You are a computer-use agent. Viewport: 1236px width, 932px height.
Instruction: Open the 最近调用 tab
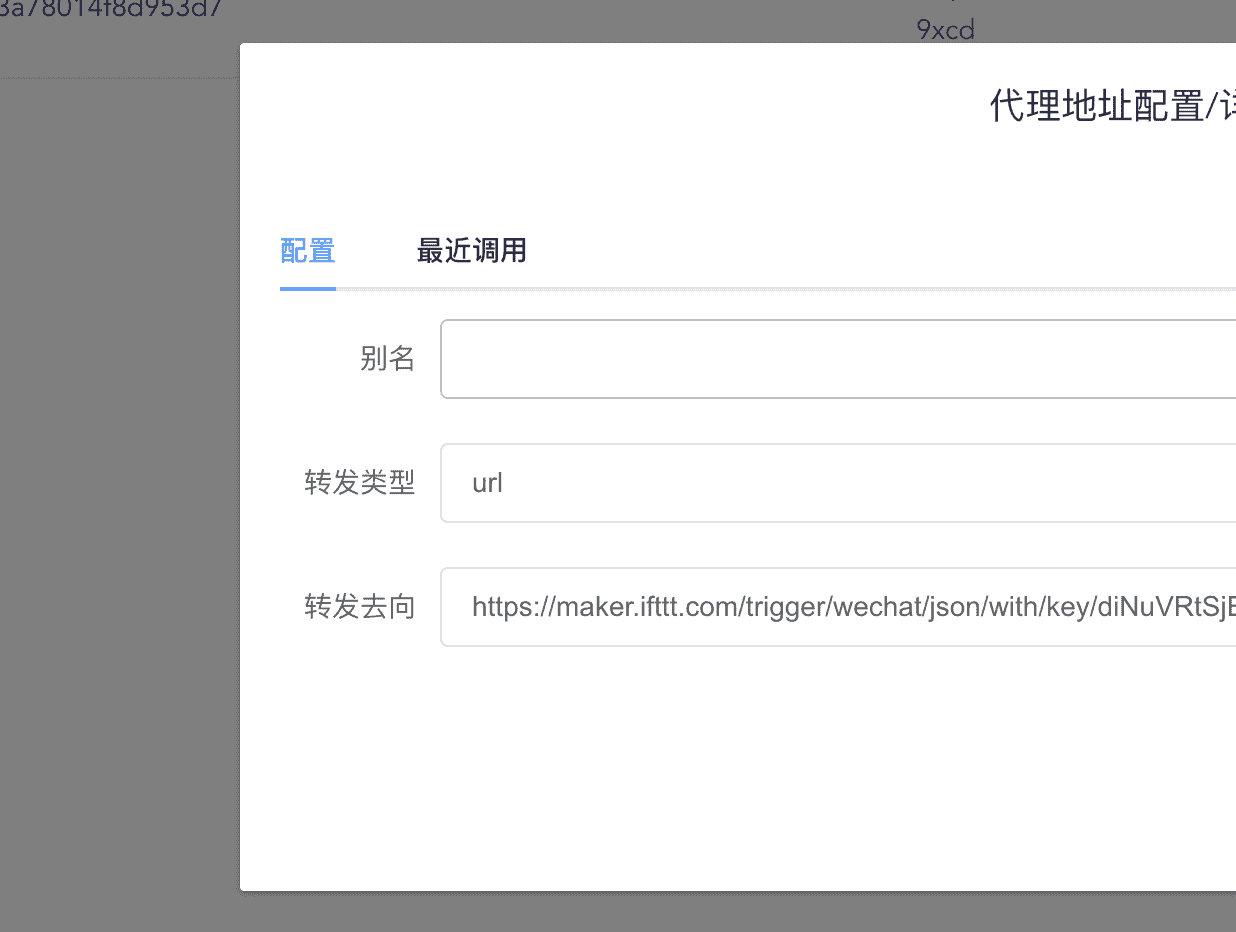pos(471,251)
